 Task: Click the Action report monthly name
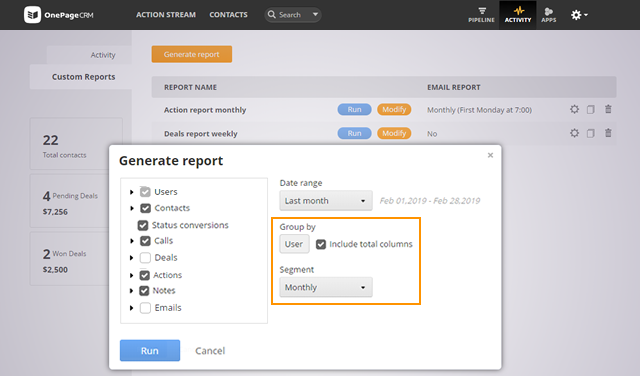(x=205, y=110)
